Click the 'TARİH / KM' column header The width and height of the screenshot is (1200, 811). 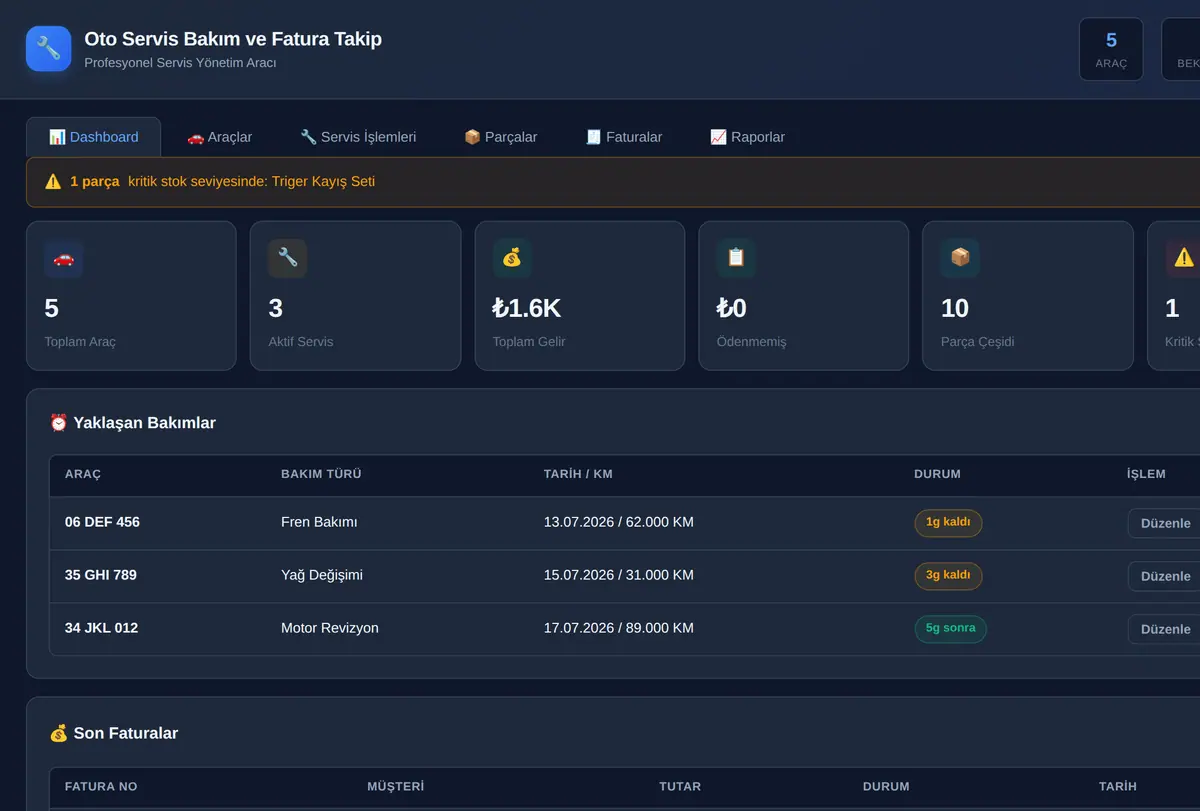pyautogui.click(x=578, y=474)
